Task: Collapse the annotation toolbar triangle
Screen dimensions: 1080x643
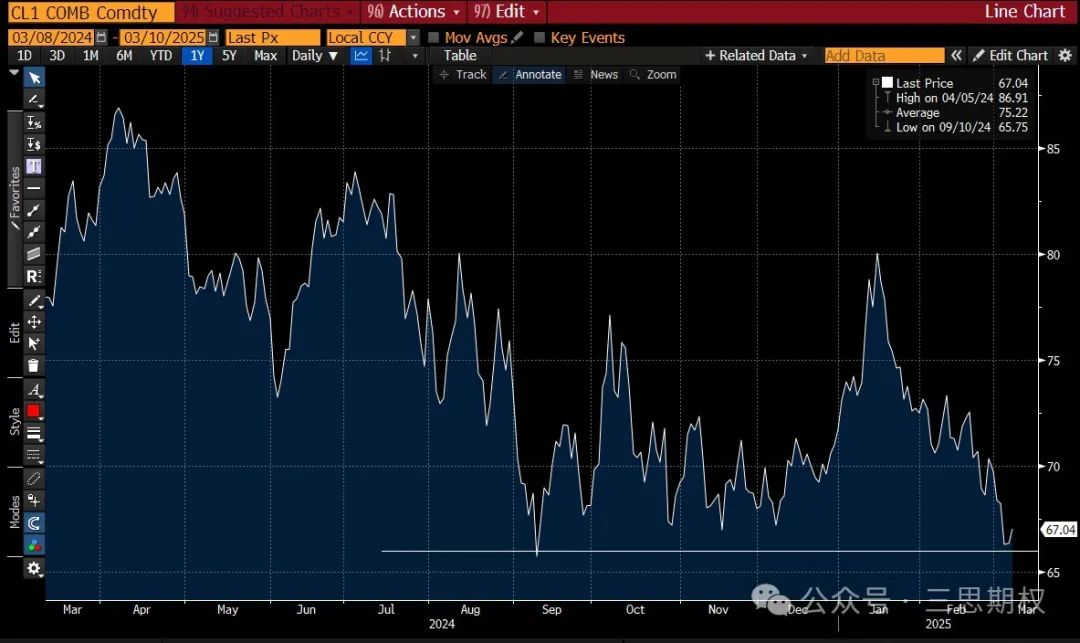Action: pos(14,72)
